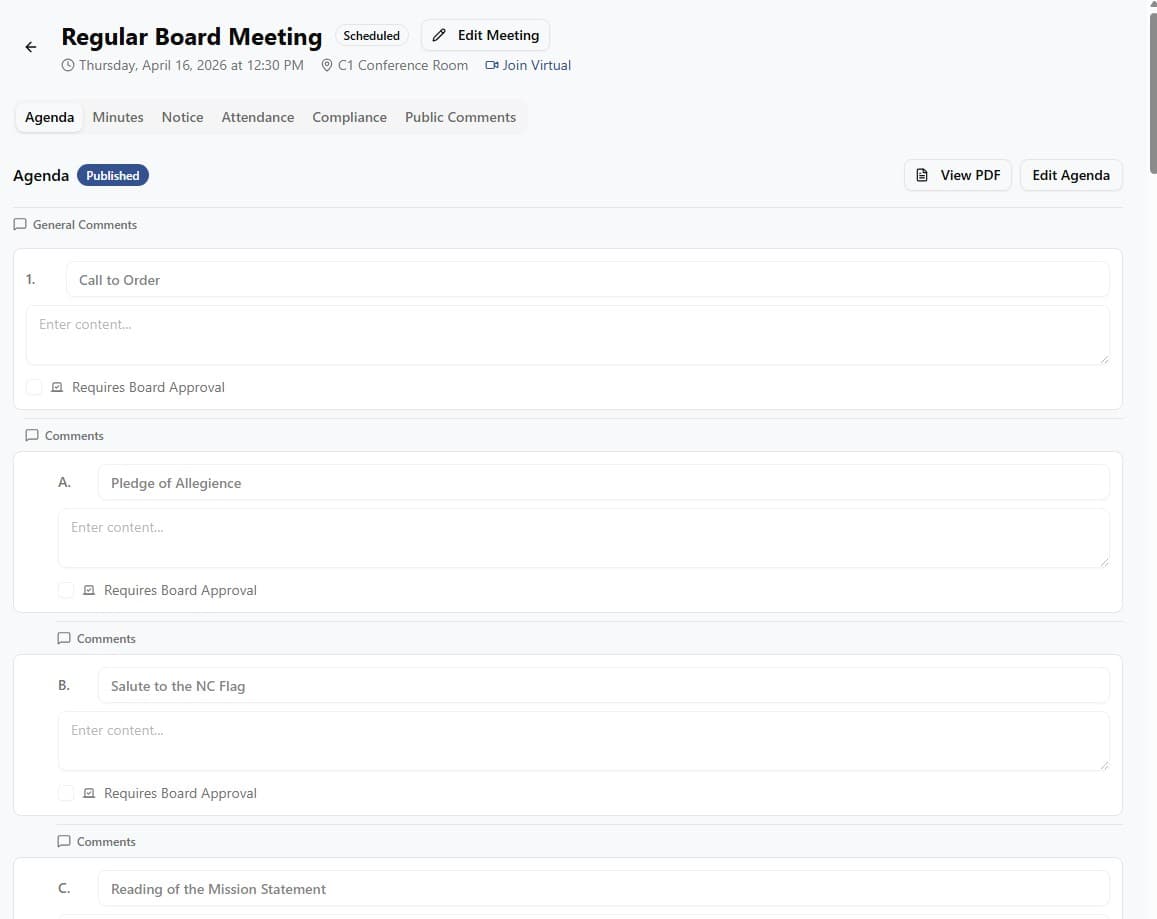Click the Edit Meeting button

tap(486, 35)
